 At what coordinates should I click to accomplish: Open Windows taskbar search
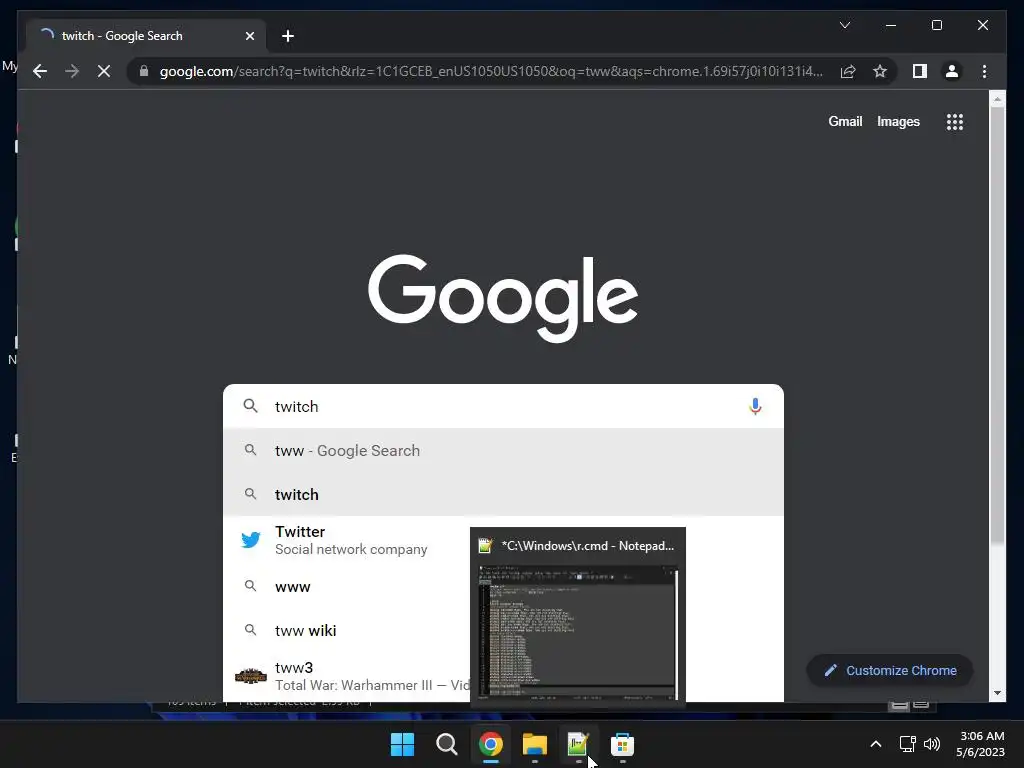(447, 744)
